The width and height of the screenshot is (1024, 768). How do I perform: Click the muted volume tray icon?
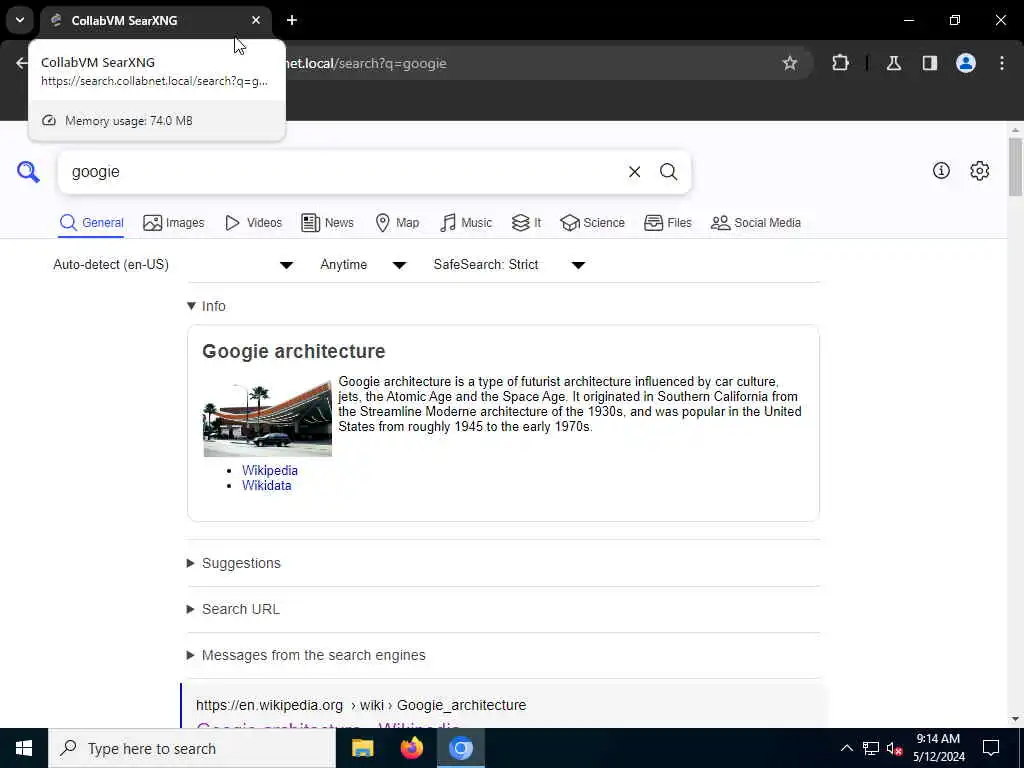click(x=894, y=748)
